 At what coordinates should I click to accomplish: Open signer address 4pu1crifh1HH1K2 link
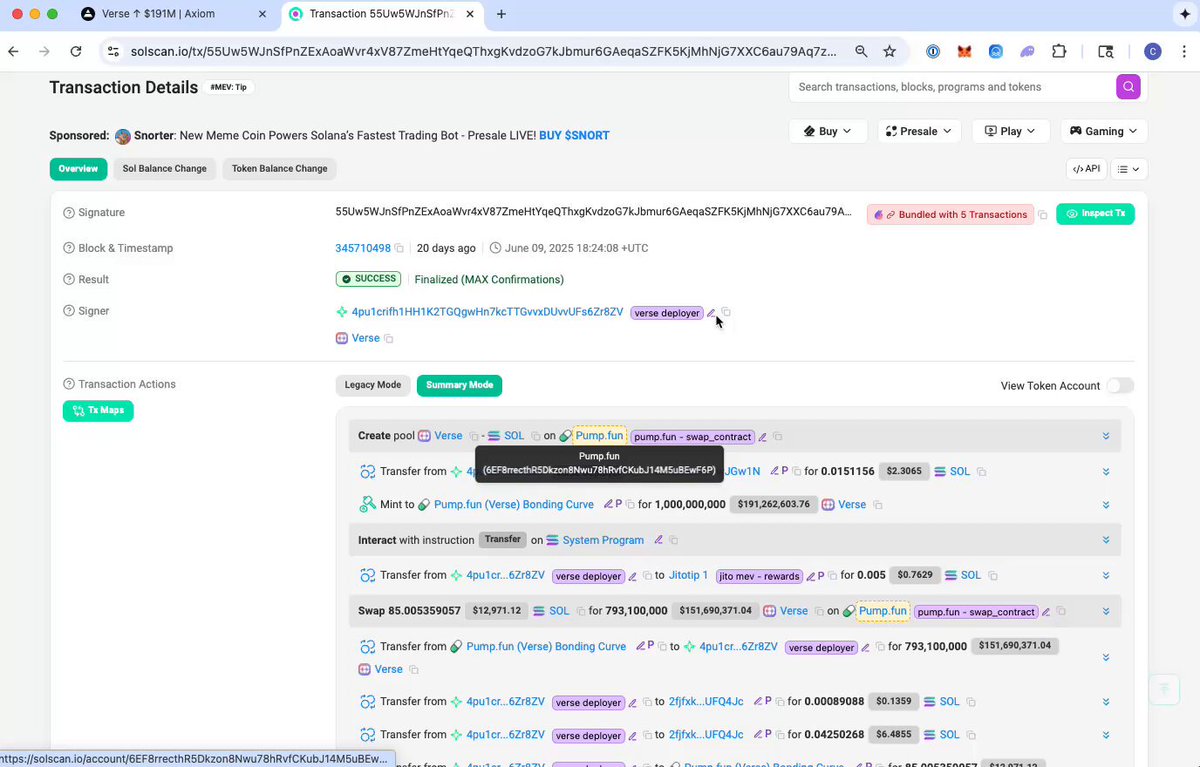click(x=487, y=313)
